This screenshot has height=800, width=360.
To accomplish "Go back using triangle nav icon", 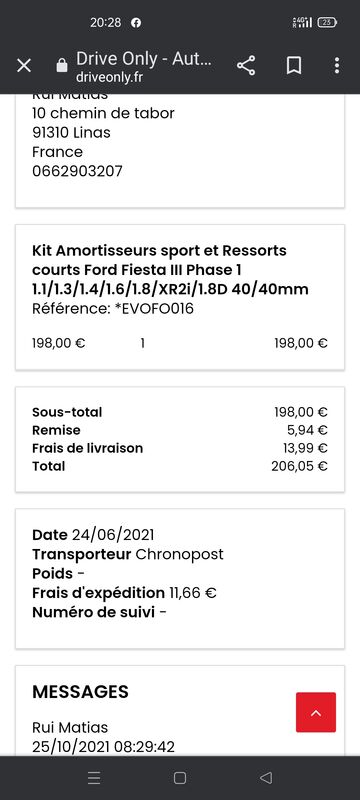I will click(x=266, y=778).
